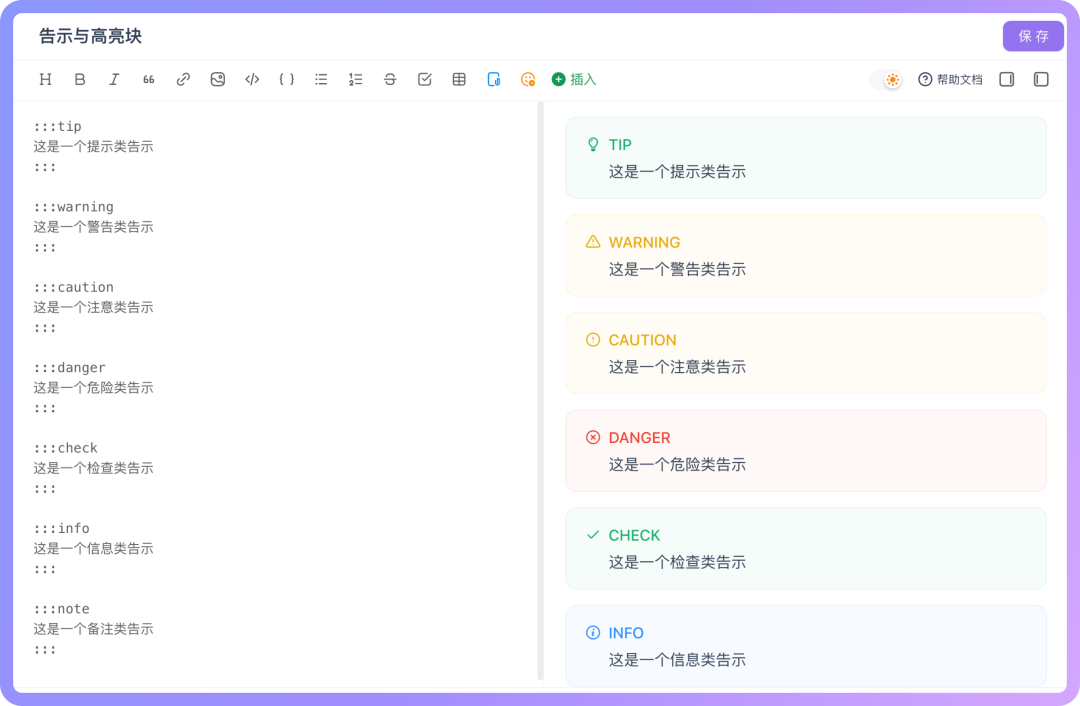Click the triangle icon in WARNING card
Image resolution: width=1080 pixels, height=706 pixels.
click(593, 242)
